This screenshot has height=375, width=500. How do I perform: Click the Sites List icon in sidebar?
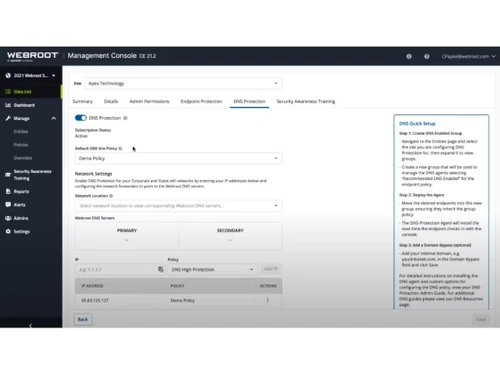(x=8, y=91)
